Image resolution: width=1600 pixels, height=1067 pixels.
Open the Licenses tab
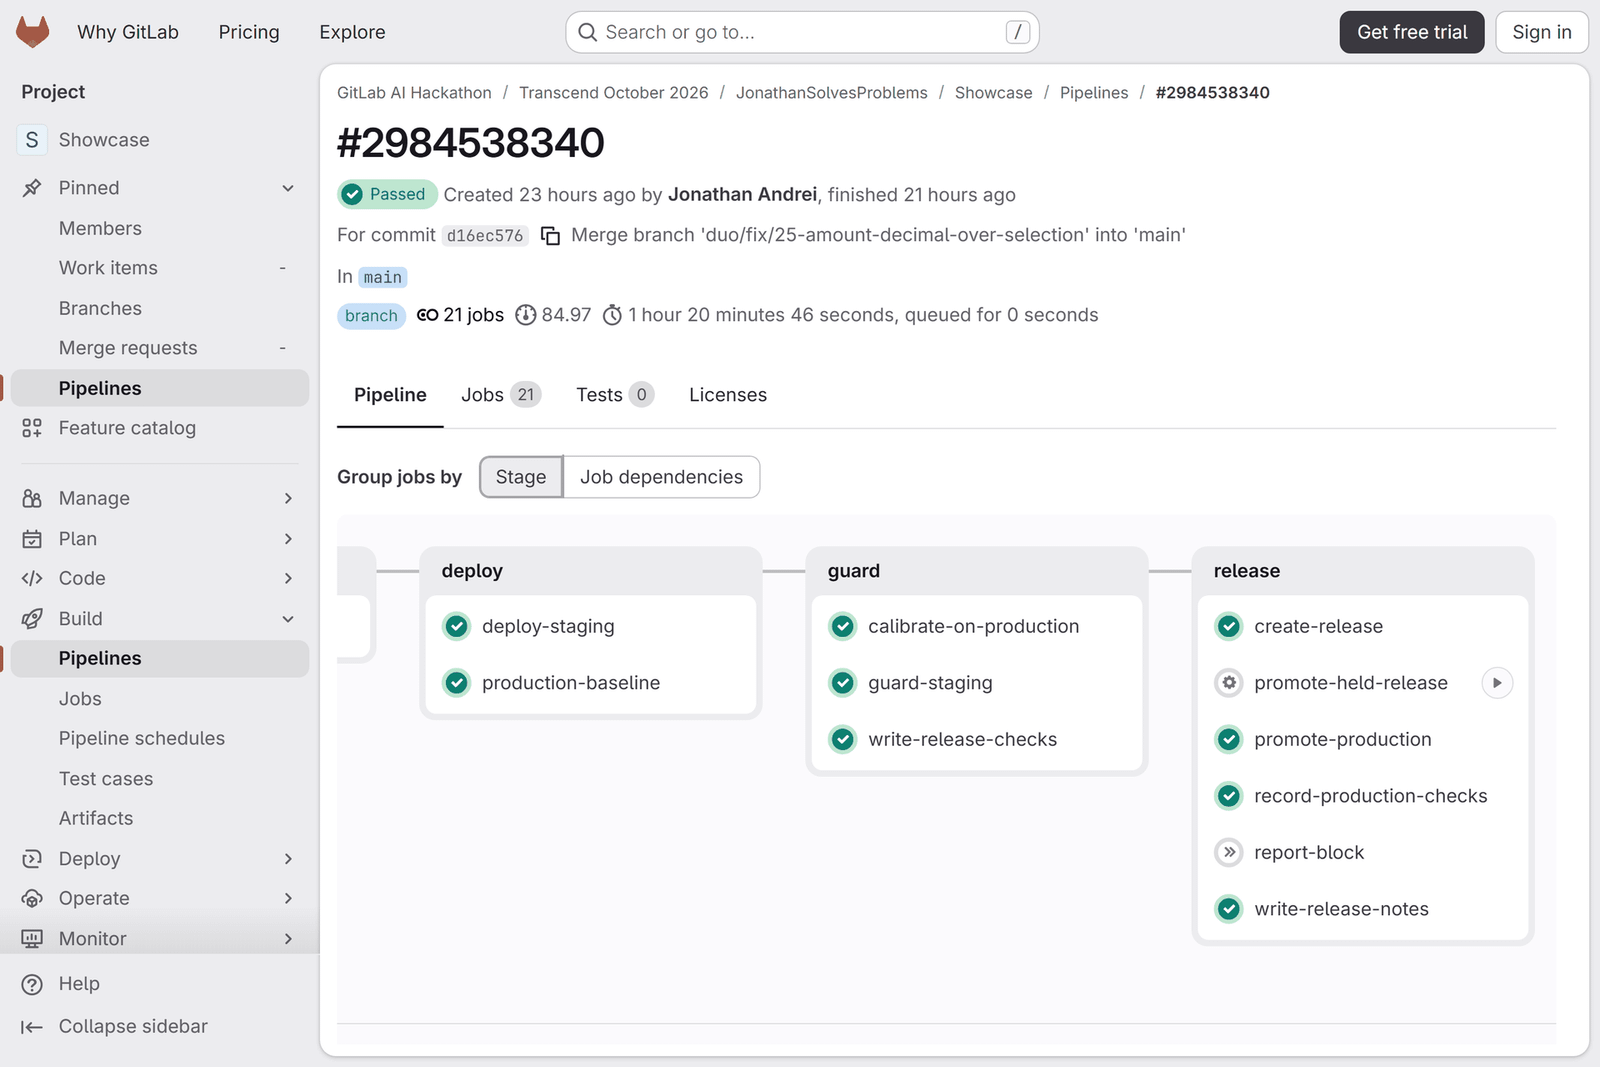(x=728, y=395)
